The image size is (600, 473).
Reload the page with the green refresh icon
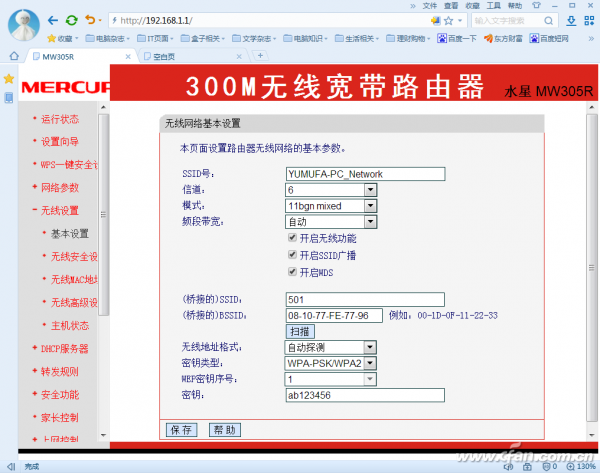pos(72,20)
